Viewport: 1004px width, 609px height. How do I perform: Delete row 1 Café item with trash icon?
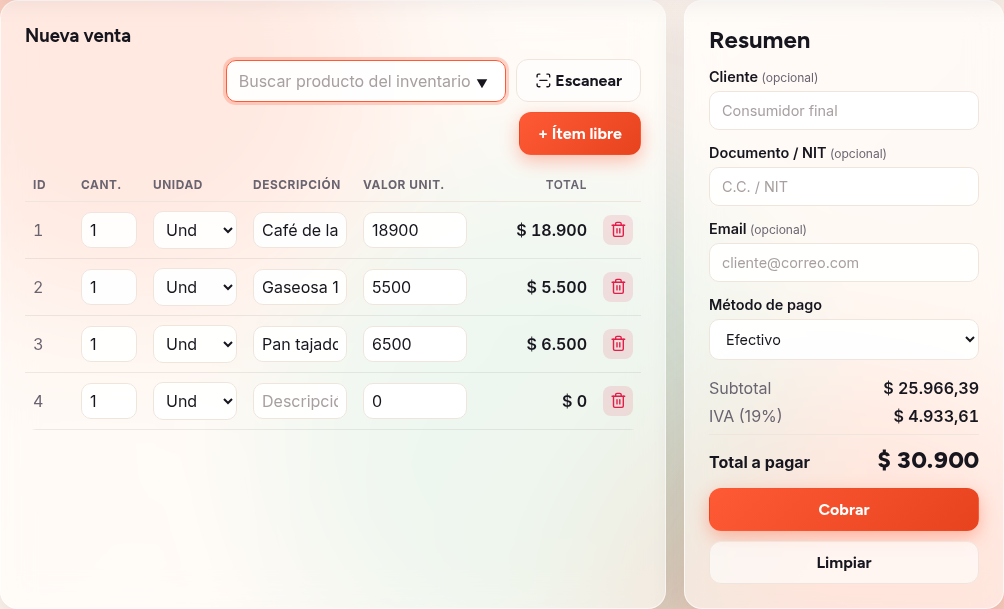(618, 230)
